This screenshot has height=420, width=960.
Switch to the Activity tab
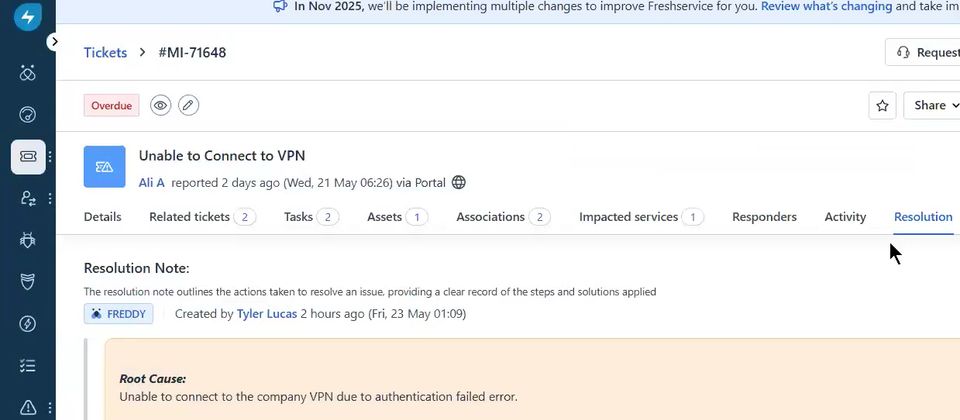[x=845, y=217]
